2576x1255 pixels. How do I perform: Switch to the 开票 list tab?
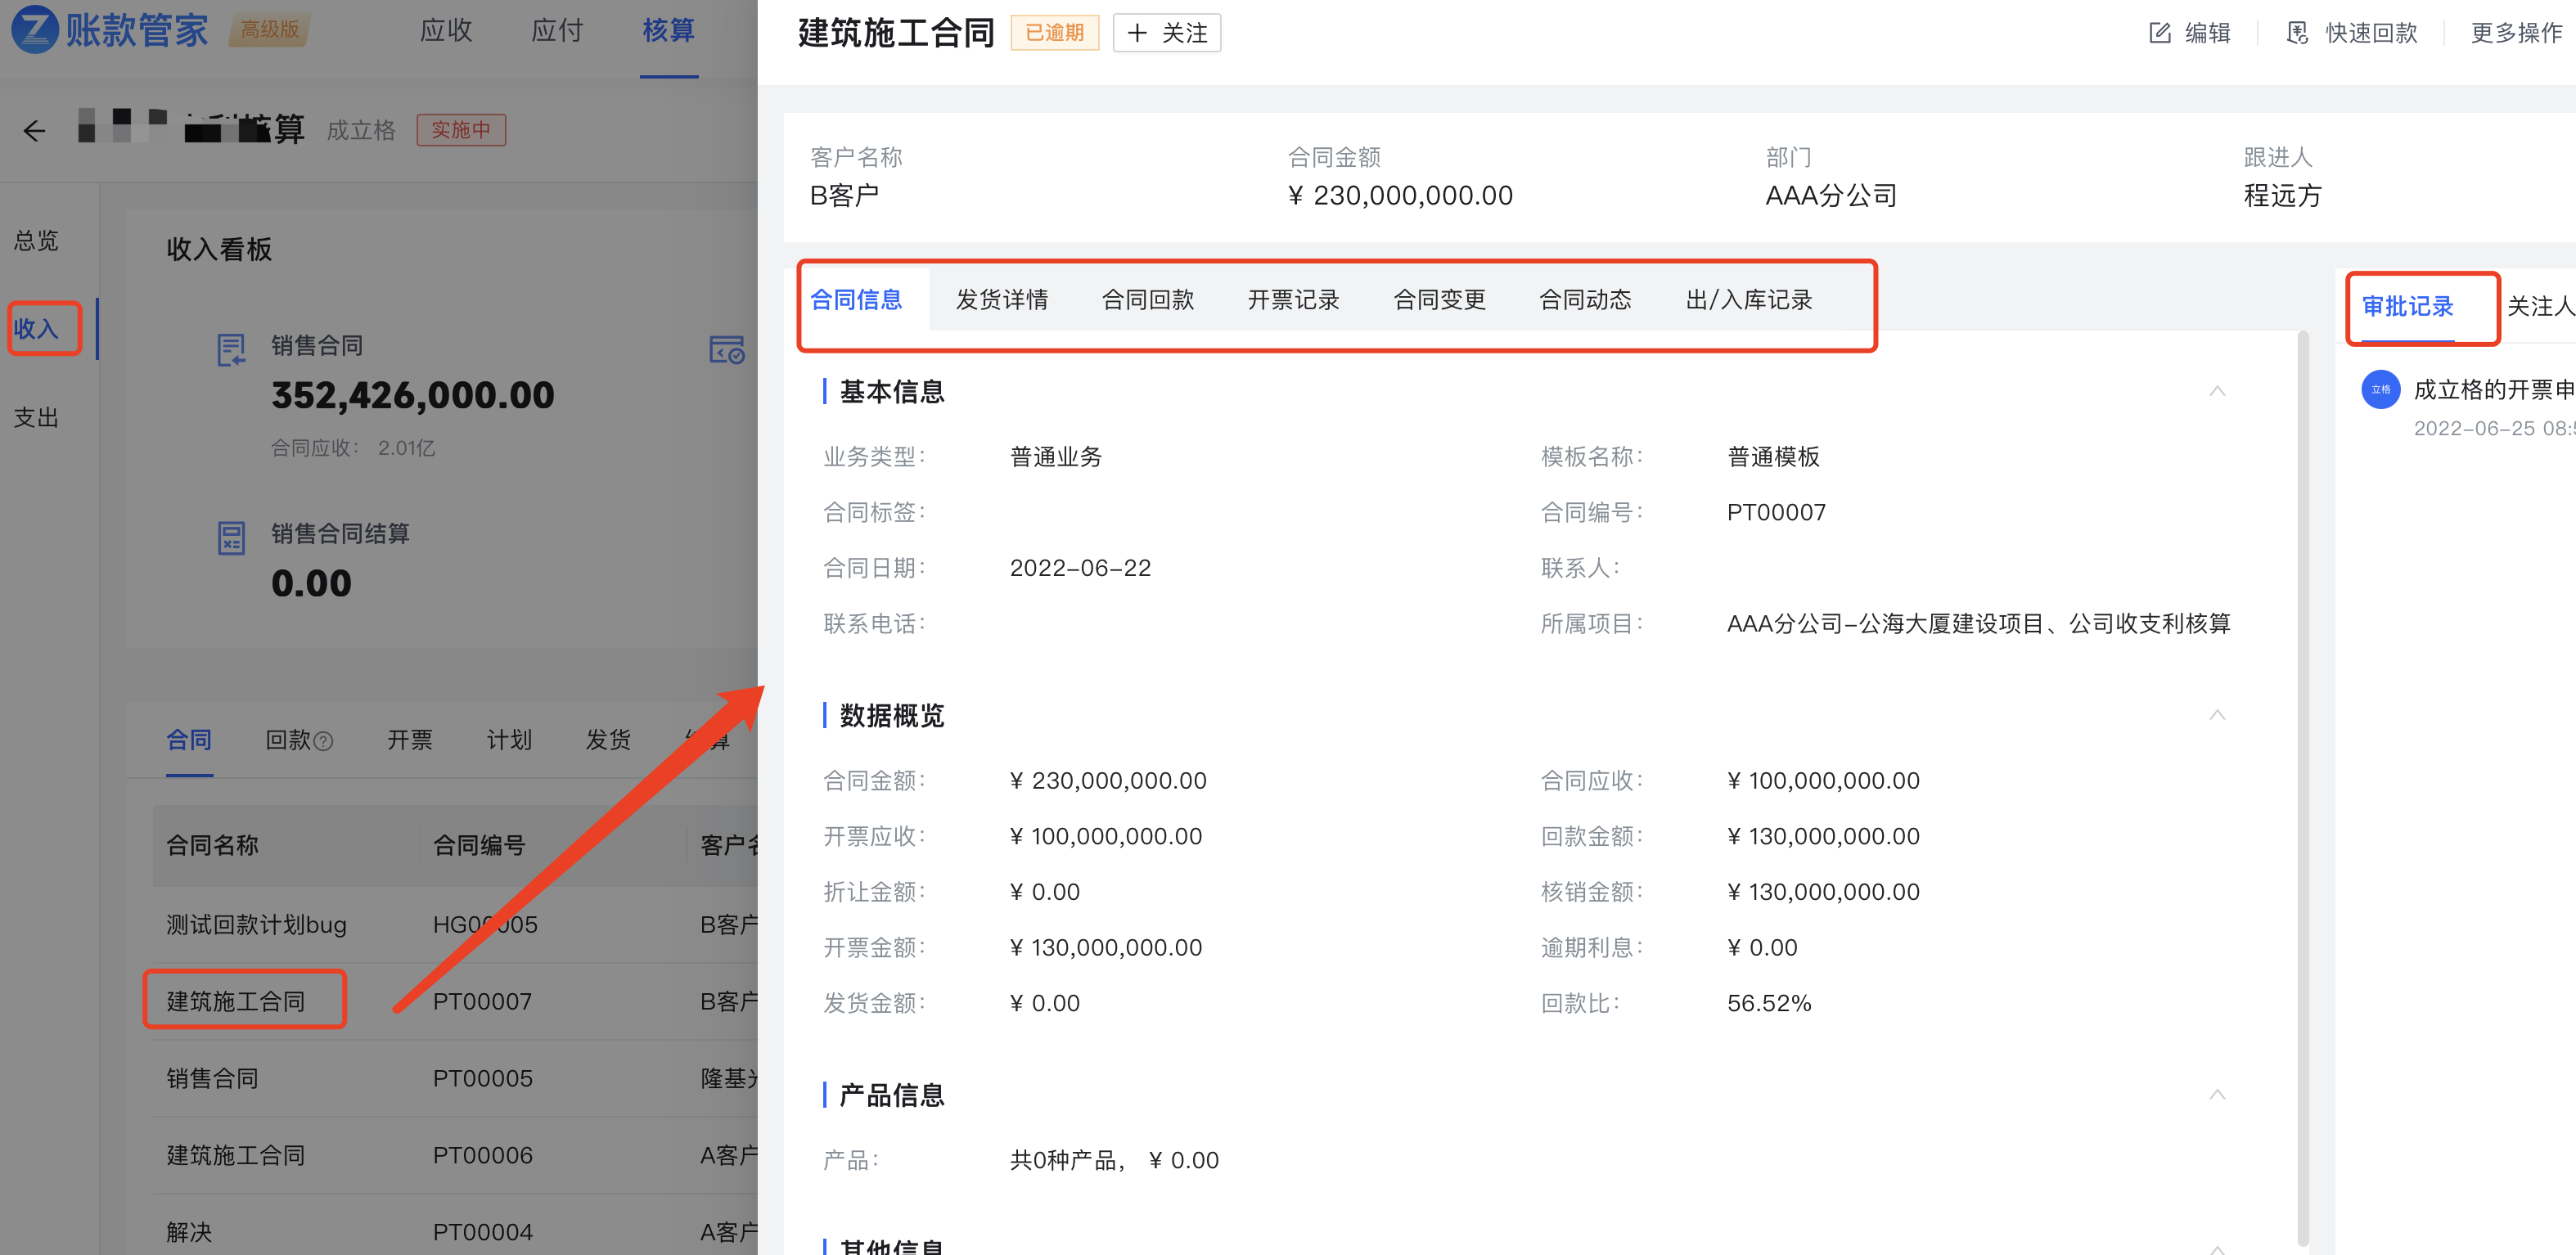pos(410,741)
